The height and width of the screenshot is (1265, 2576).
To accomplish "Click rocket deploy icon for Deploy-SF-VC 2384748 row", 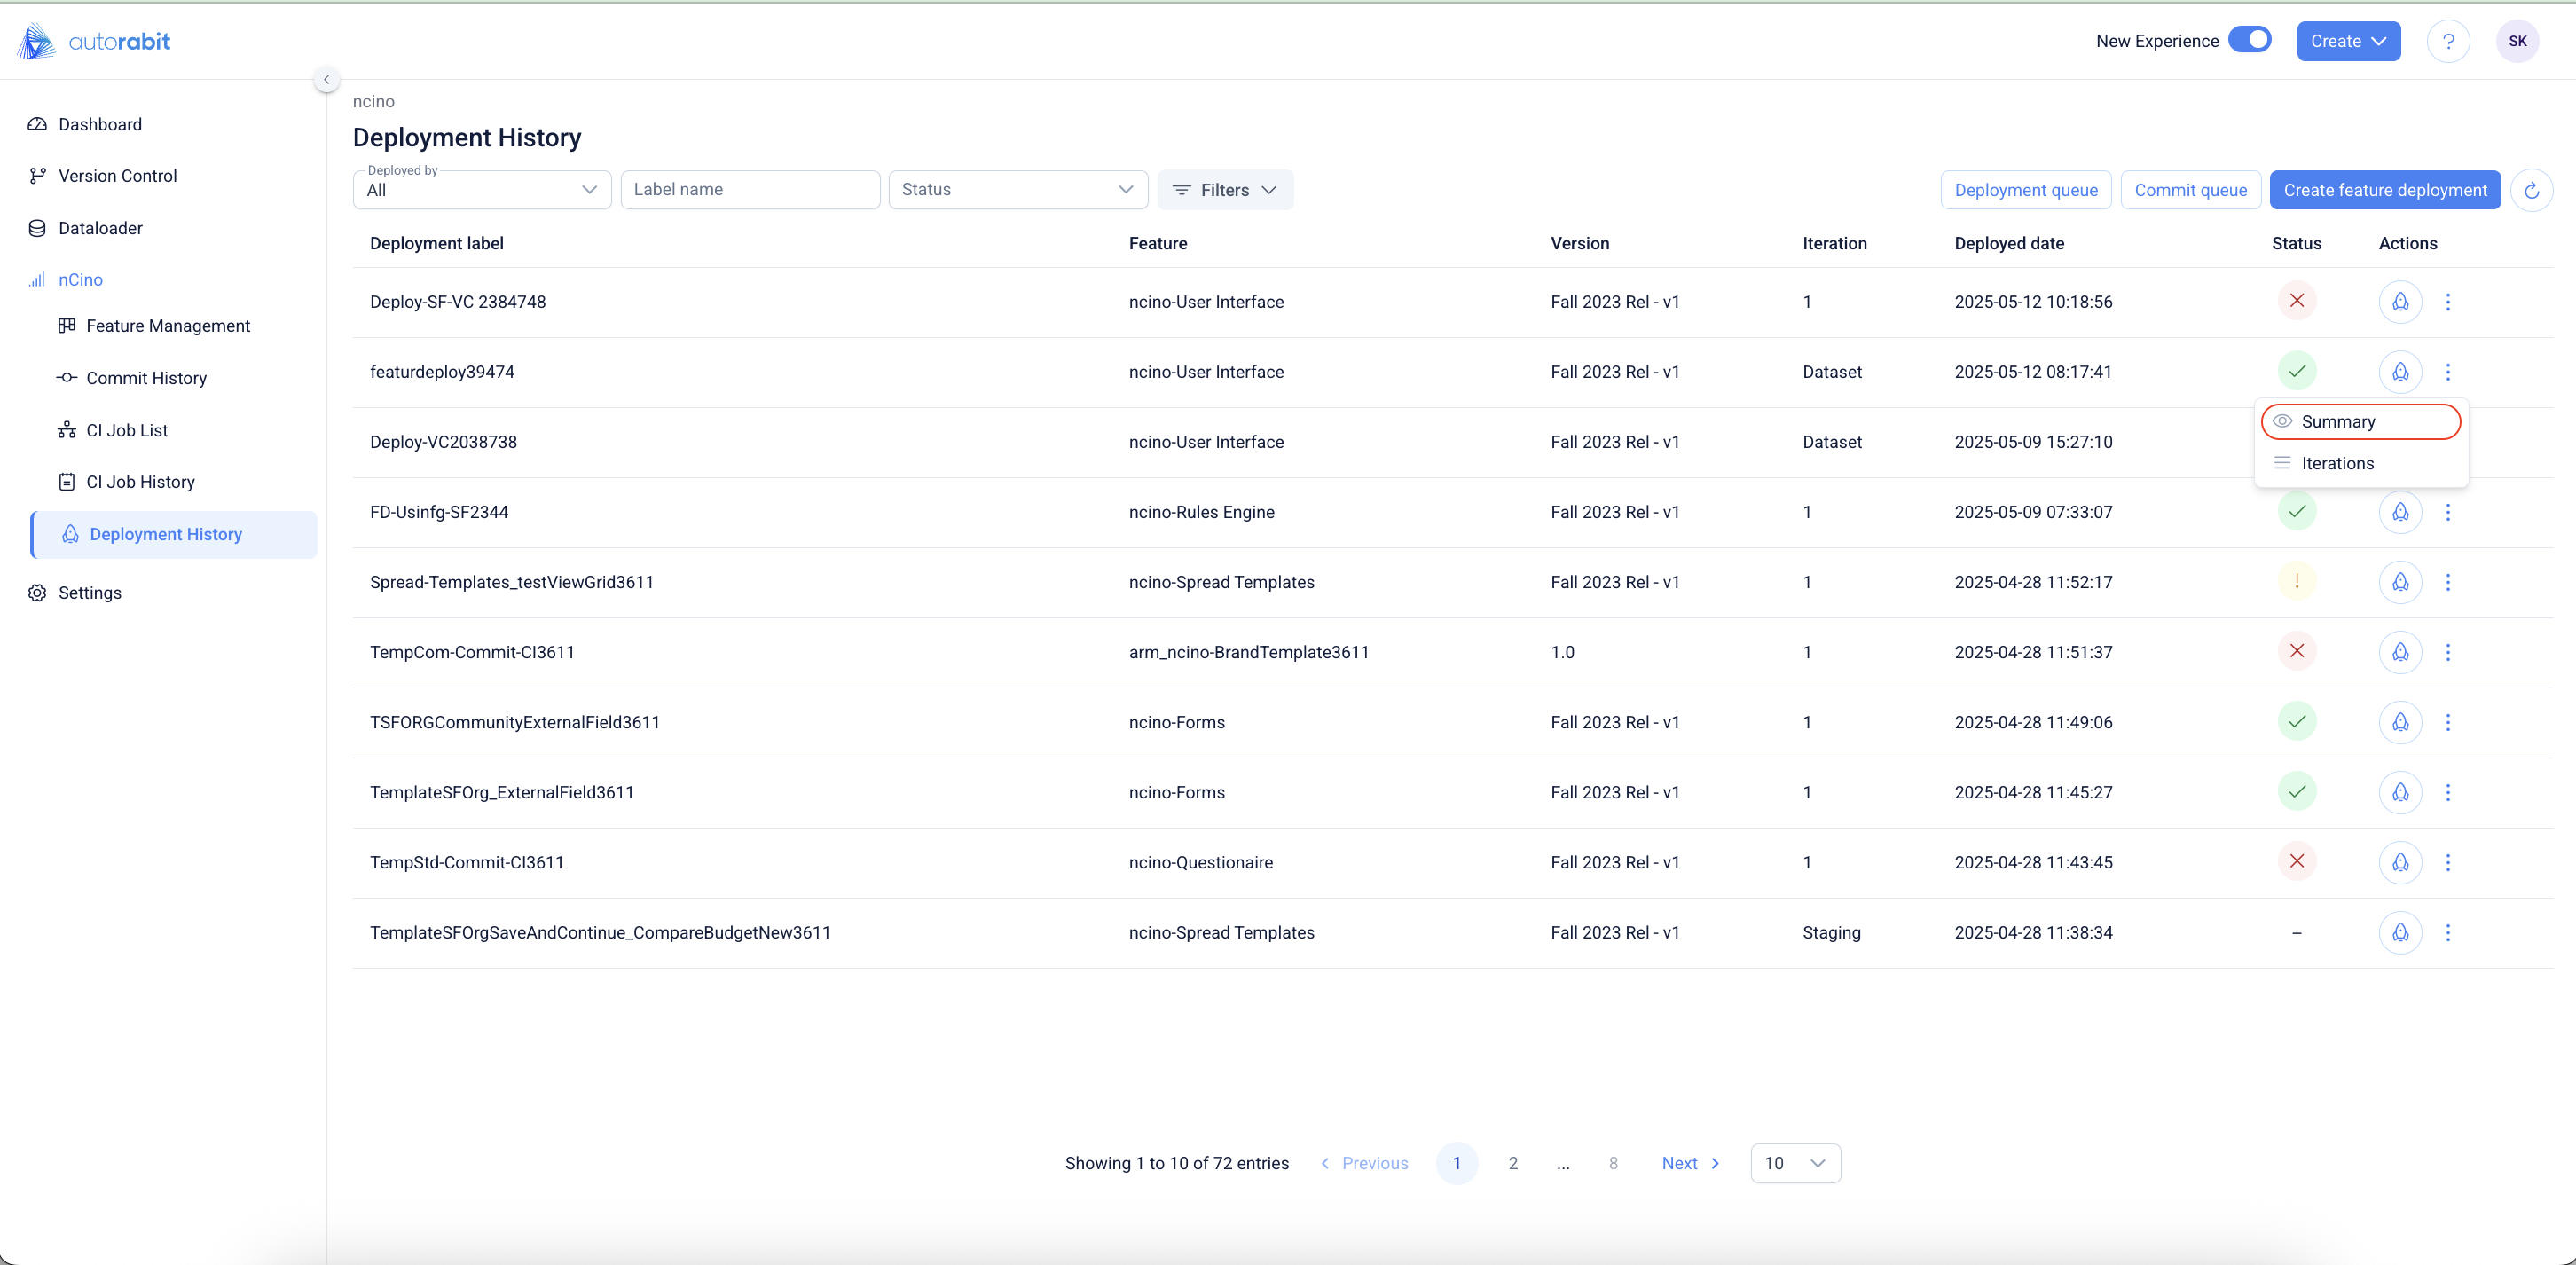I will point(2400,302).
